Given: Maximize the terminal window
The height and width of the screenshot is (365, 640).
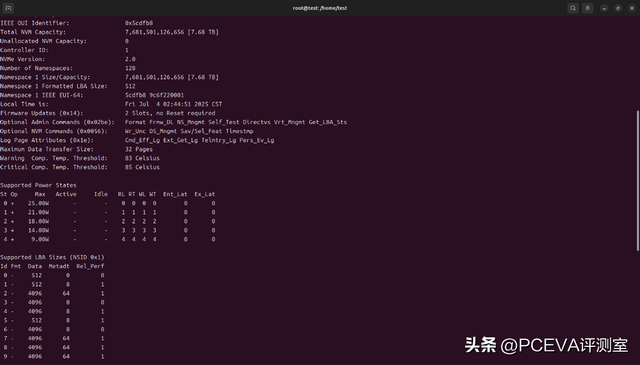Looking at the screenshot, I should [618, 8].
